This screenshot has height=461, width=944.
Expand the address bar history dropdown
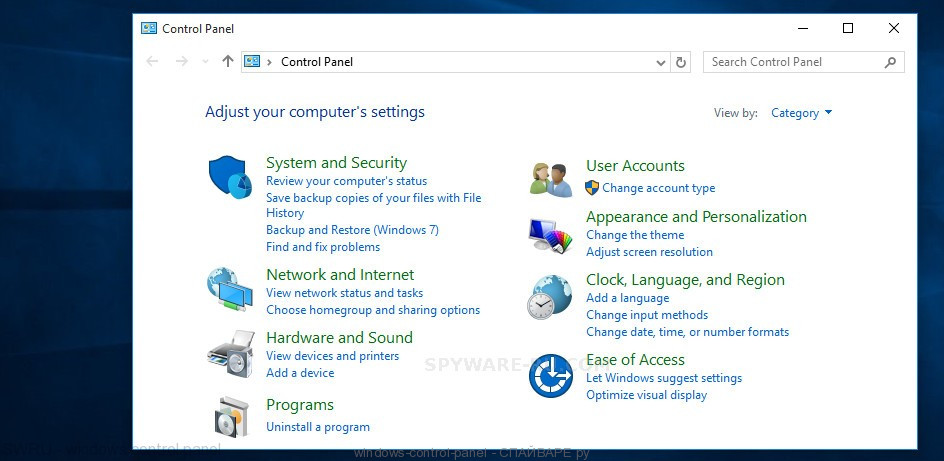pyautogui.click(x=661, y=62)
